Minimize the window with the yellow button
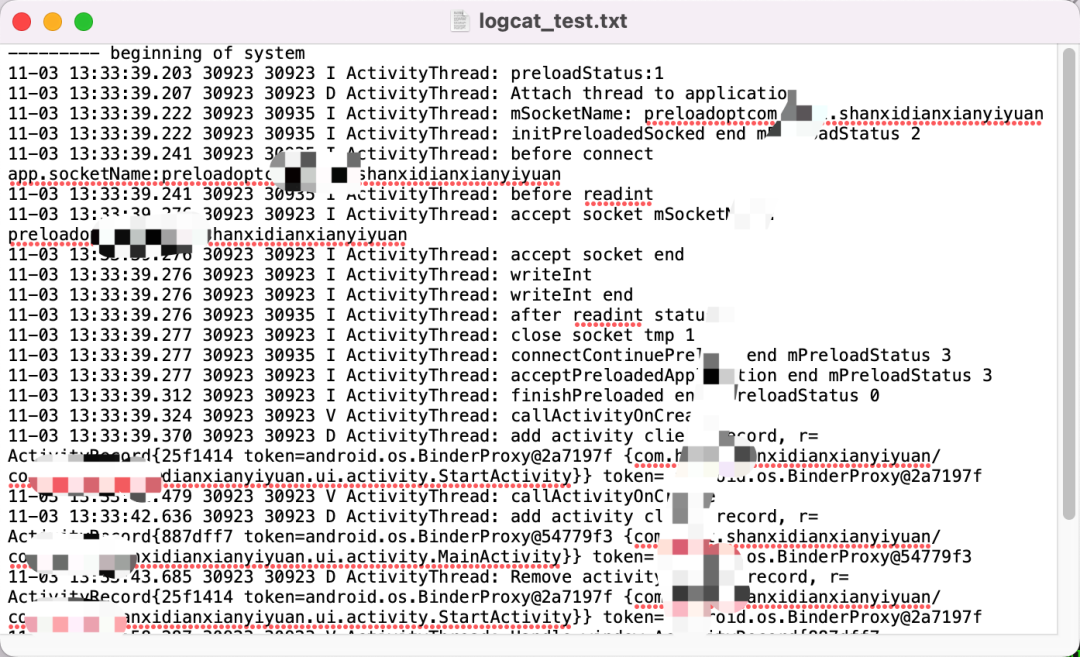The image size is (1080, 657). [53, 21]
